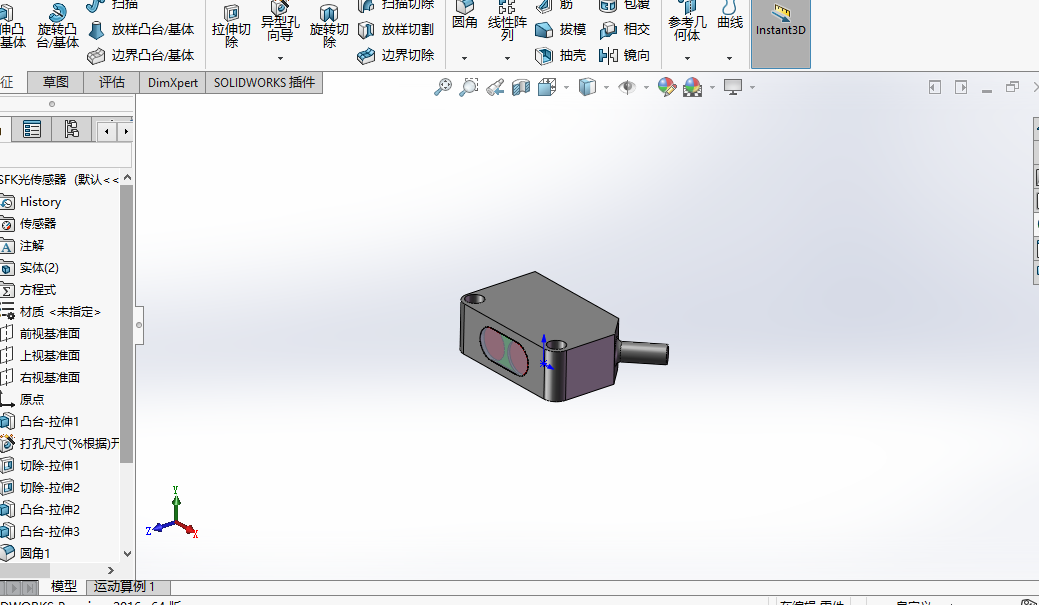Open Curves dropdown arrow
This screenshot has width=1039, height=605.
point(730,58)
